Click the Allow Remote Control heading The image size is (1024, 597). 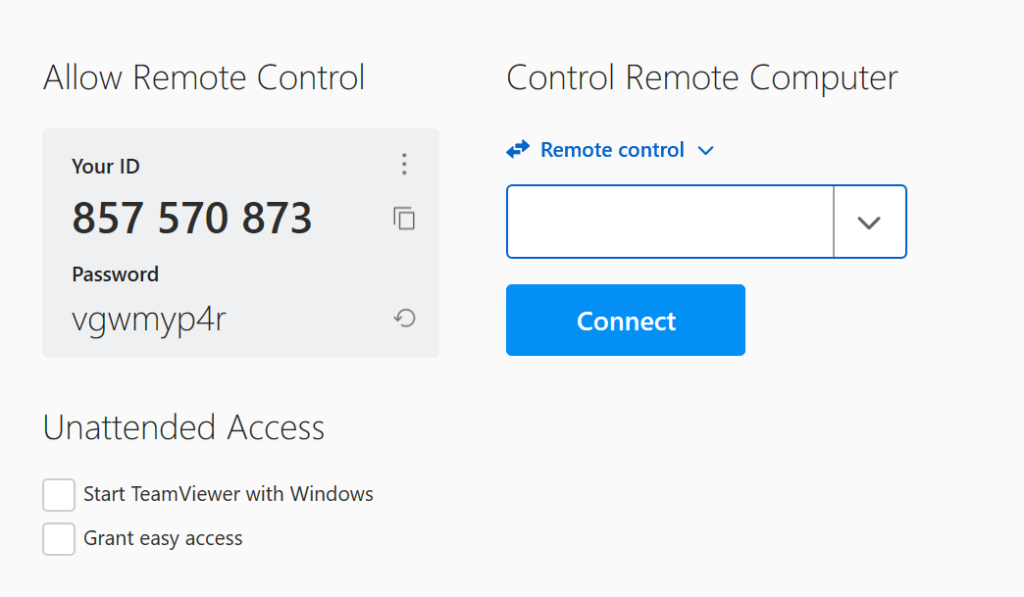pos(203,77)
